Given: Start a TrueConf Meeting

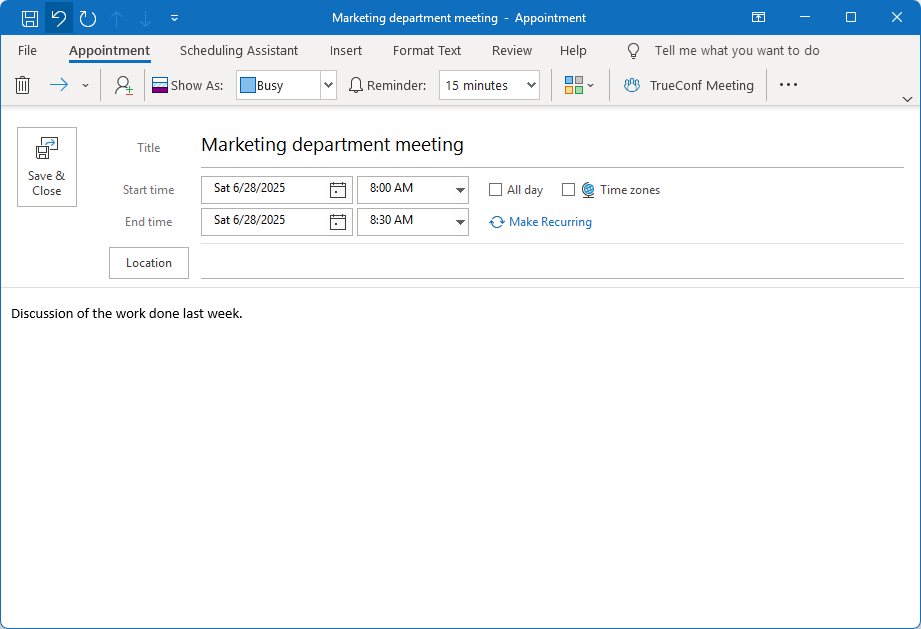Looking at the screenshot, I should pyautogui.click(x=688, y=85).
